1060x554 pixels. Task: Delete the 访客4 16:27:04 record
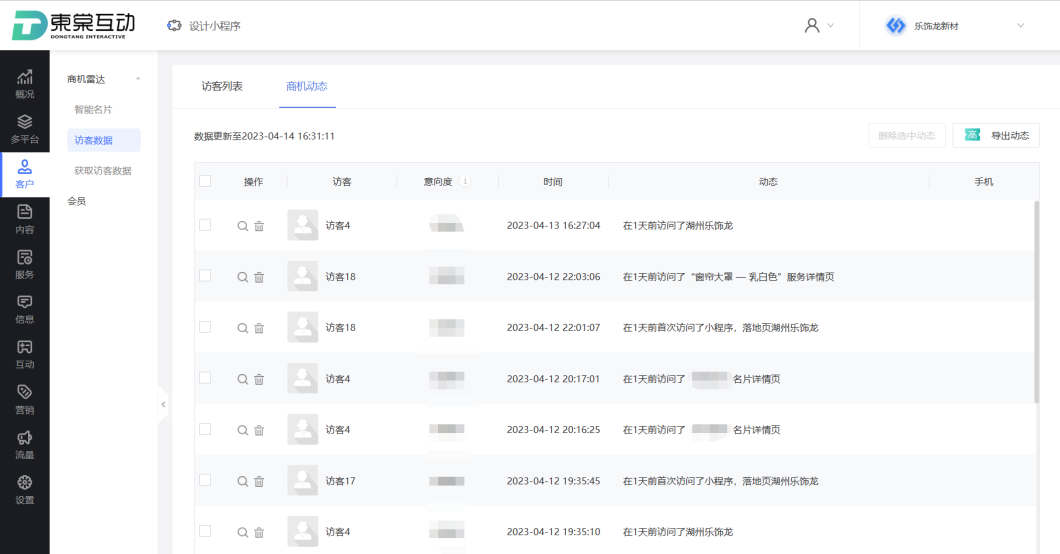coord(259,226)
